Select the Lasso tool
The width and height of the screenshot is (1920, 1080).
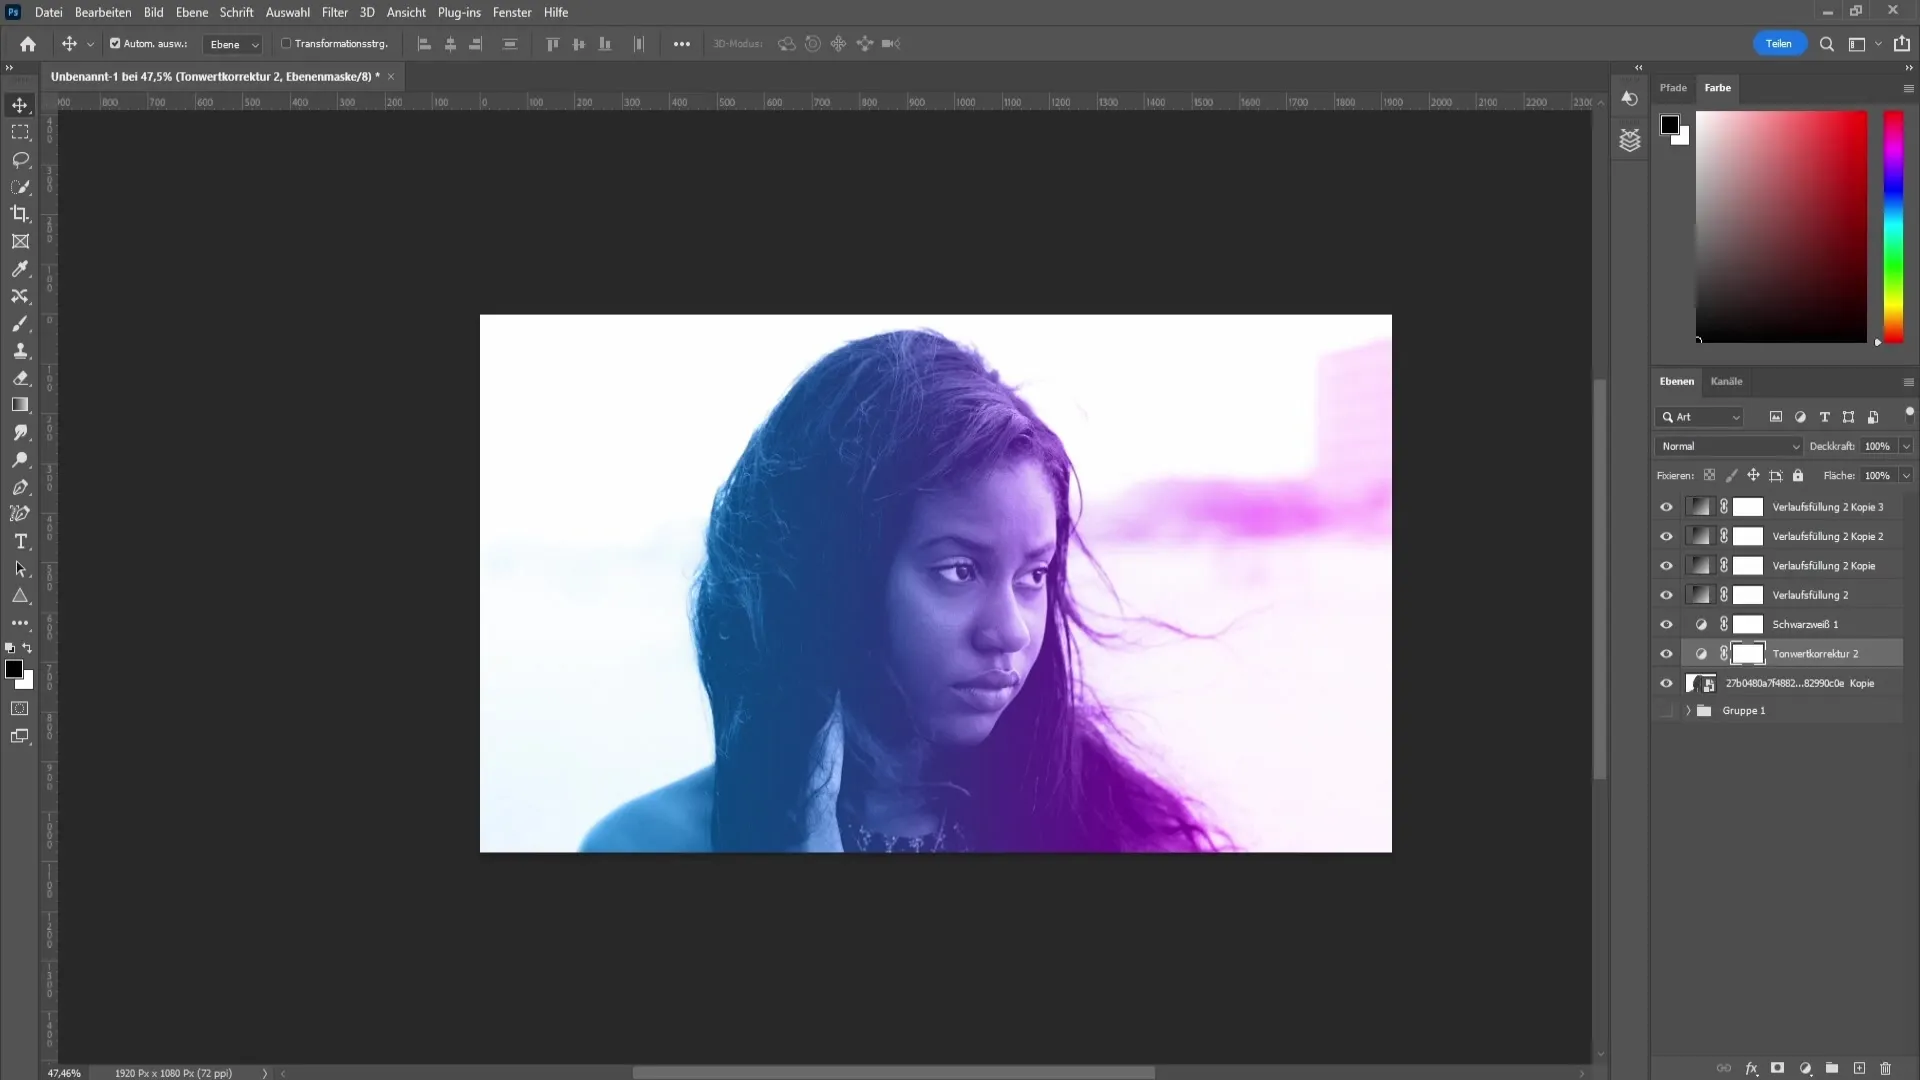click(x=20, y=158)
